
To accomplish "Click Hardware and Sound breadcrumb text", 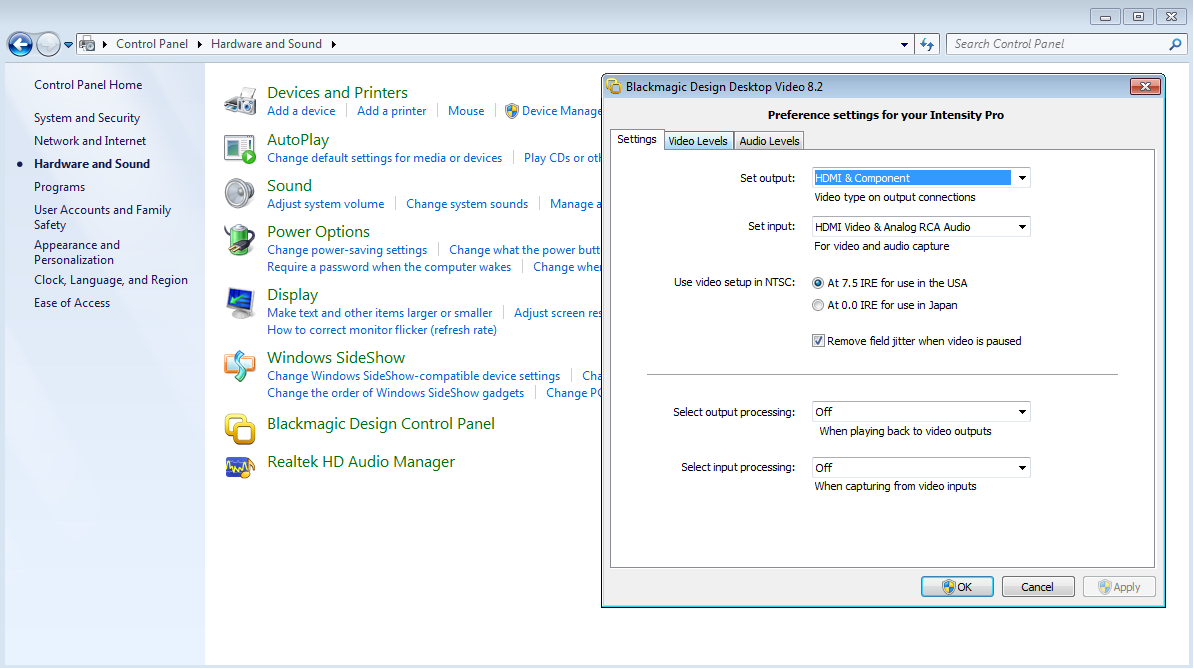I will click(x=267, y=44).
